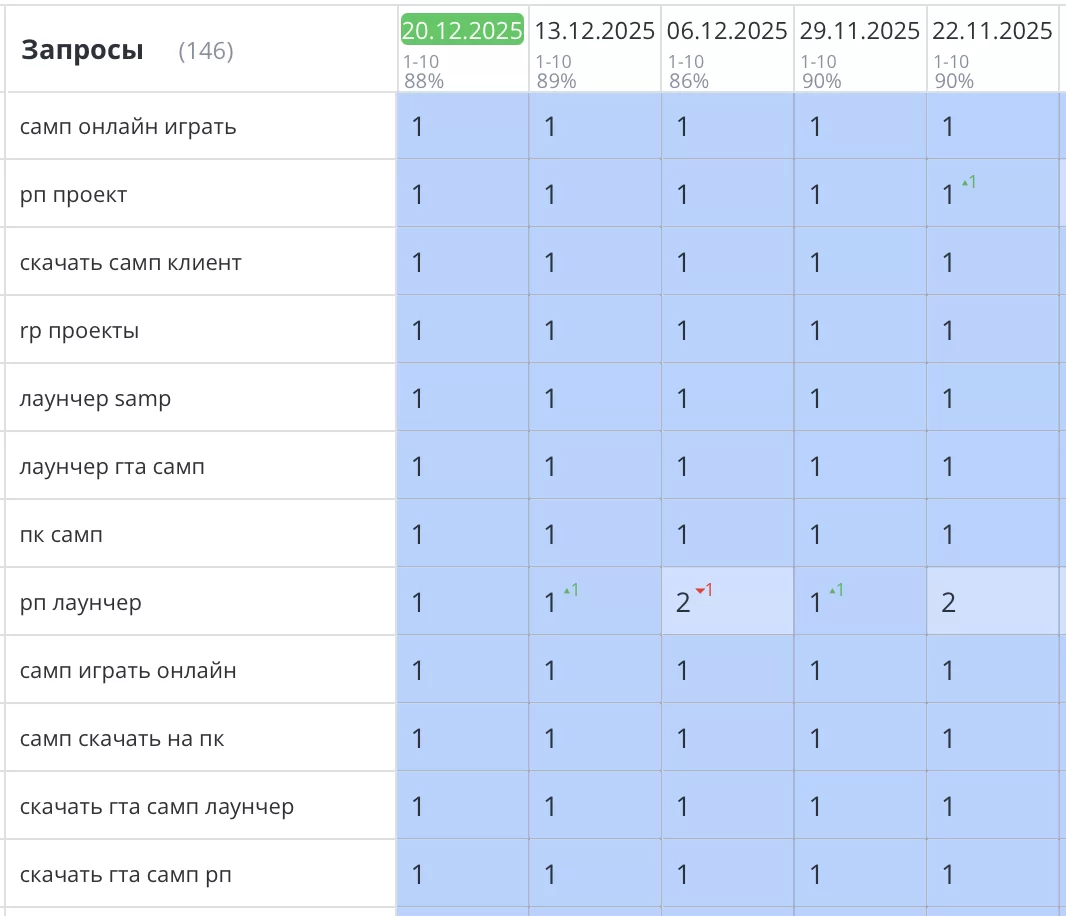Sort by the 13.12.2025 date column
The height and width of the screenshot is (916, 1066).
click(594, 31)
